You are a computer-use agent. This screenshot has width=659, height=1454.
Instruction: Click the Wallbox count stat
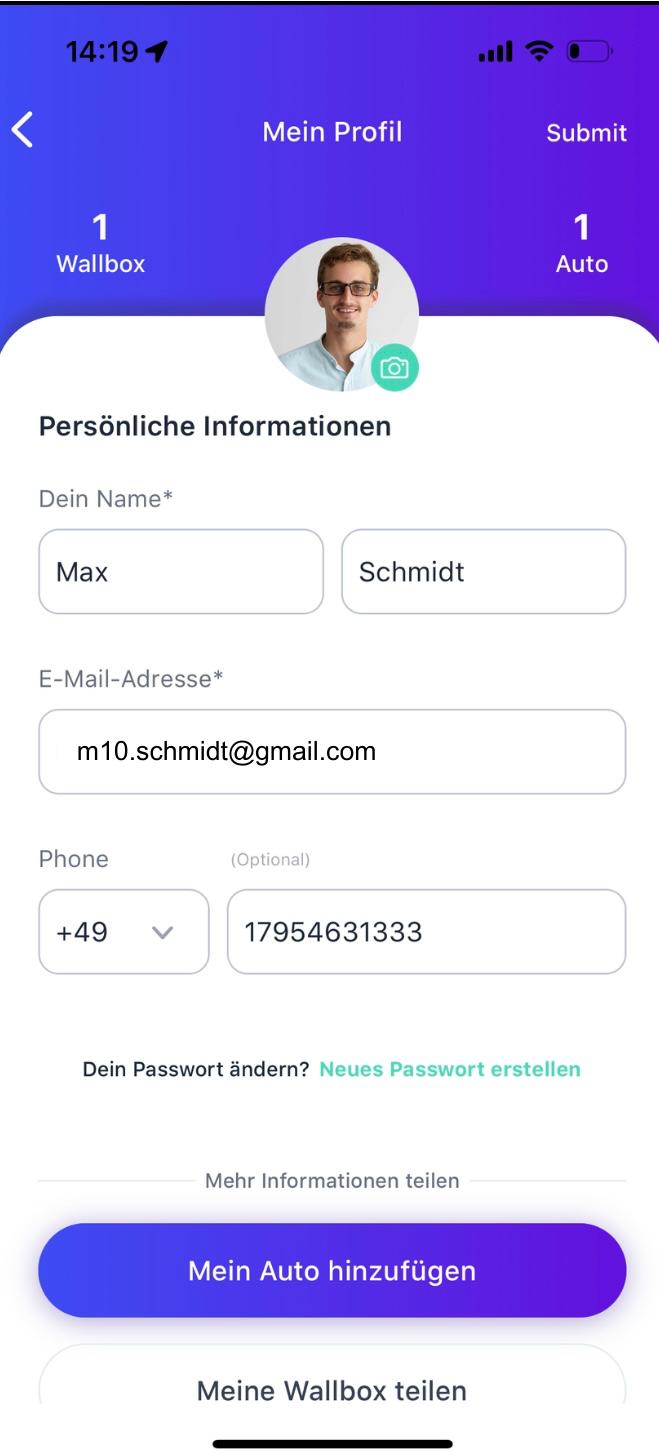click(100, 244)
